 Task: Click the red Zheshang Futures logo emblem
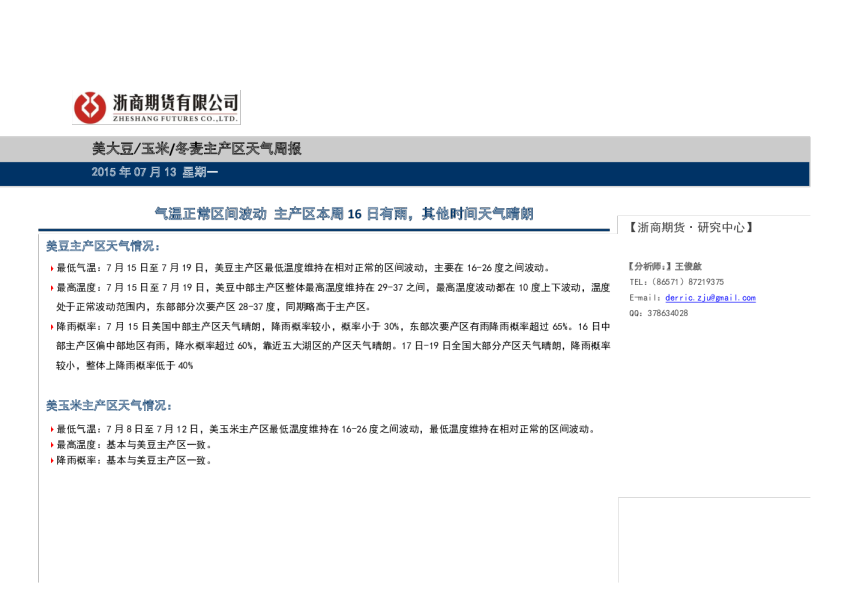(x=91, y=107)
